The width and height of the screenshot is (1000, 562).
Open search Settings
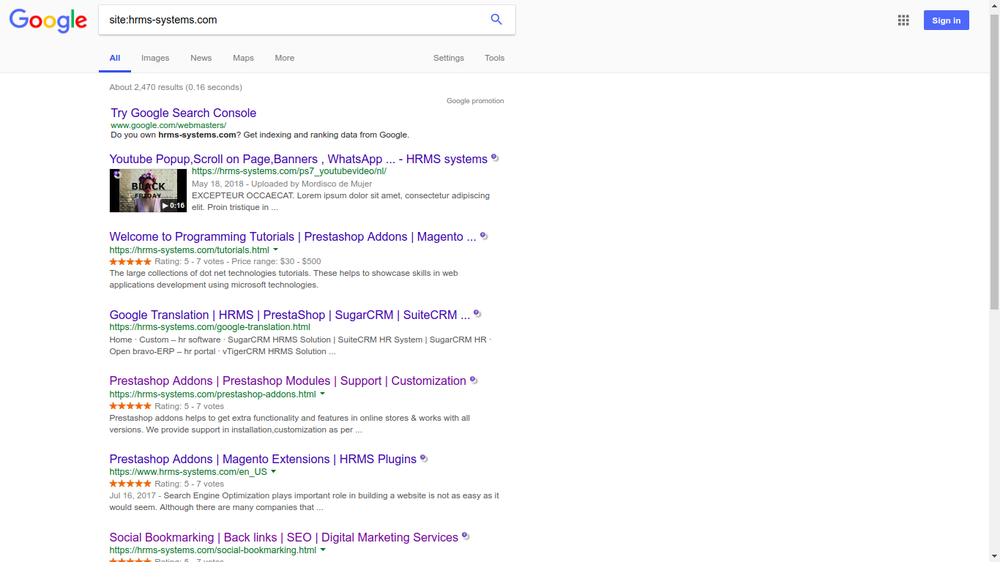click(x=448, y=58)
